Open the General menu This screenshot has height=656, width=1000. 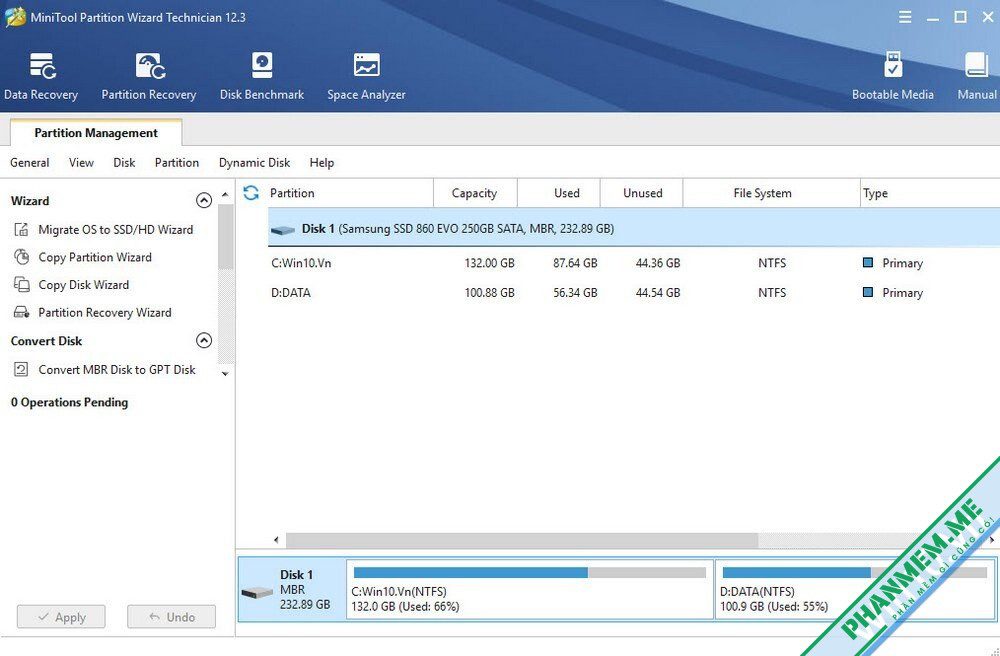pos(29,163)
